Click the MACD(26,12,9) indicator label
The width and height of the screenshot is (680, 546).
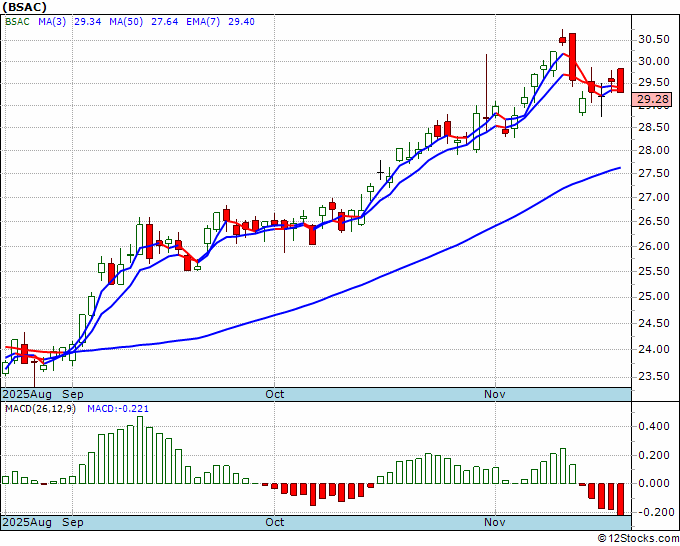[40, 409]
